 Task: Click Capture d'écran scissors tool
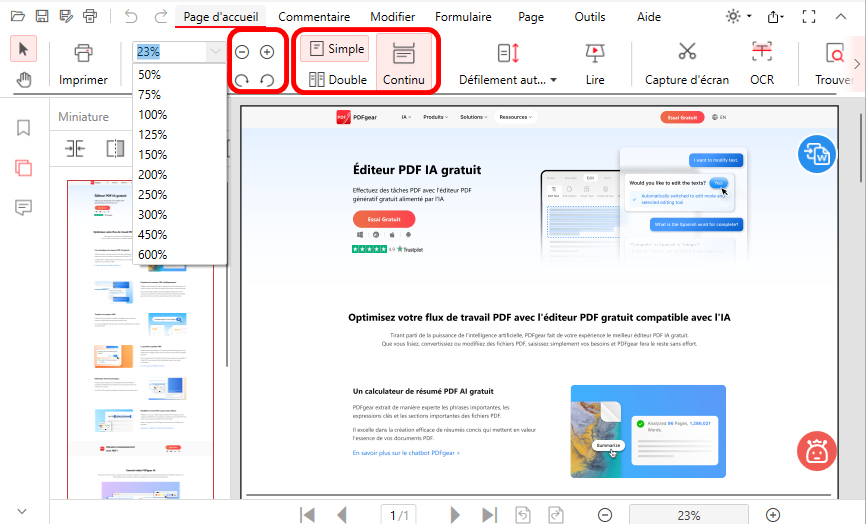(x=687, y=65)
